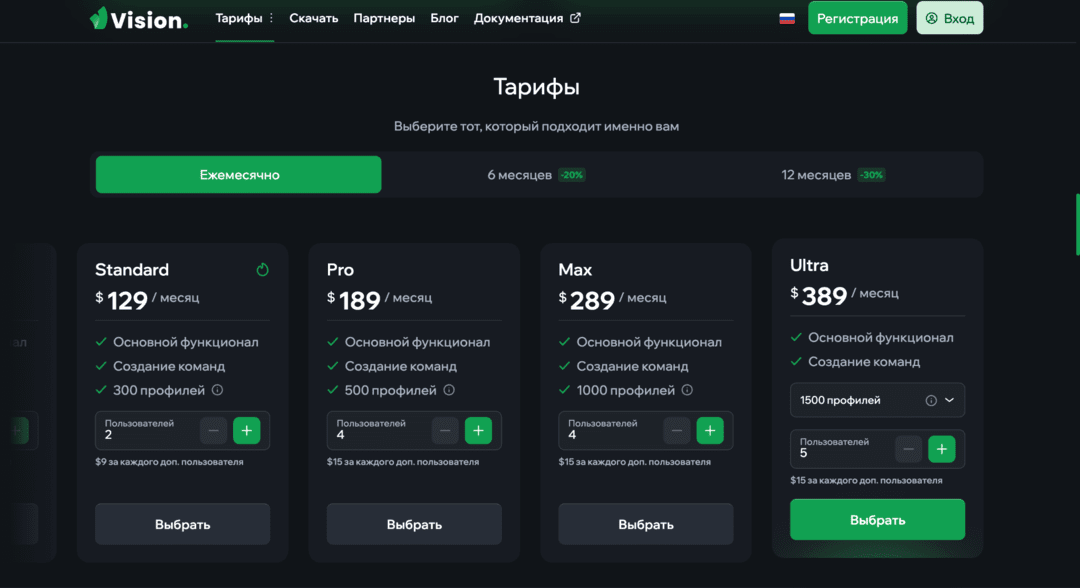Click the Ultra plan users value 5

(803, 453)
